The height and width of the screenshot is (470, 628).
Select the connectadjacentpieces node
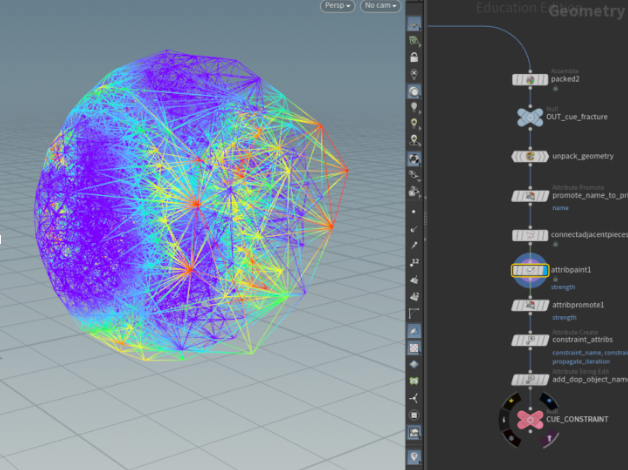click(x=530, y=235)
